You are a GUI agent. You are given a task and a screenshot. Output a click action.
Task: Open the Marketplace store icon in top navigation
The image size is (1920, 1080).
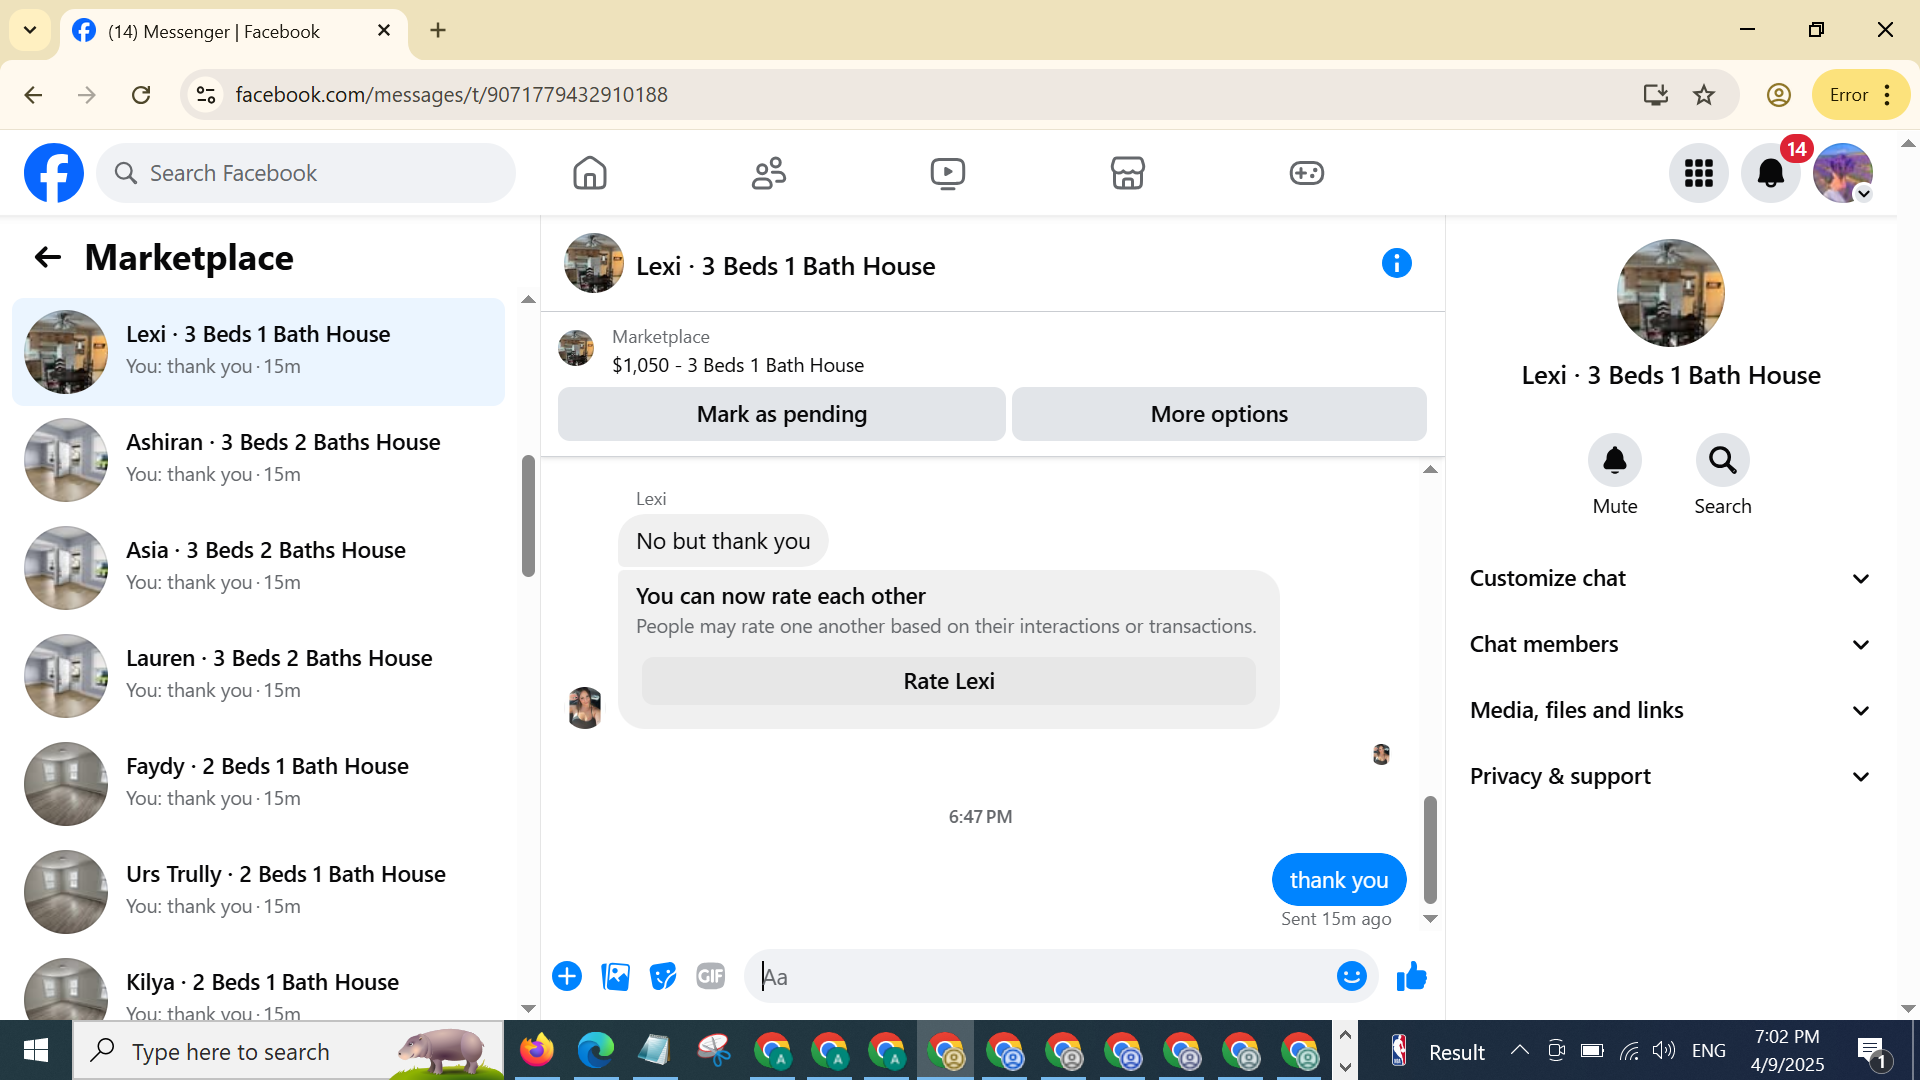(x=1127, y=173)
